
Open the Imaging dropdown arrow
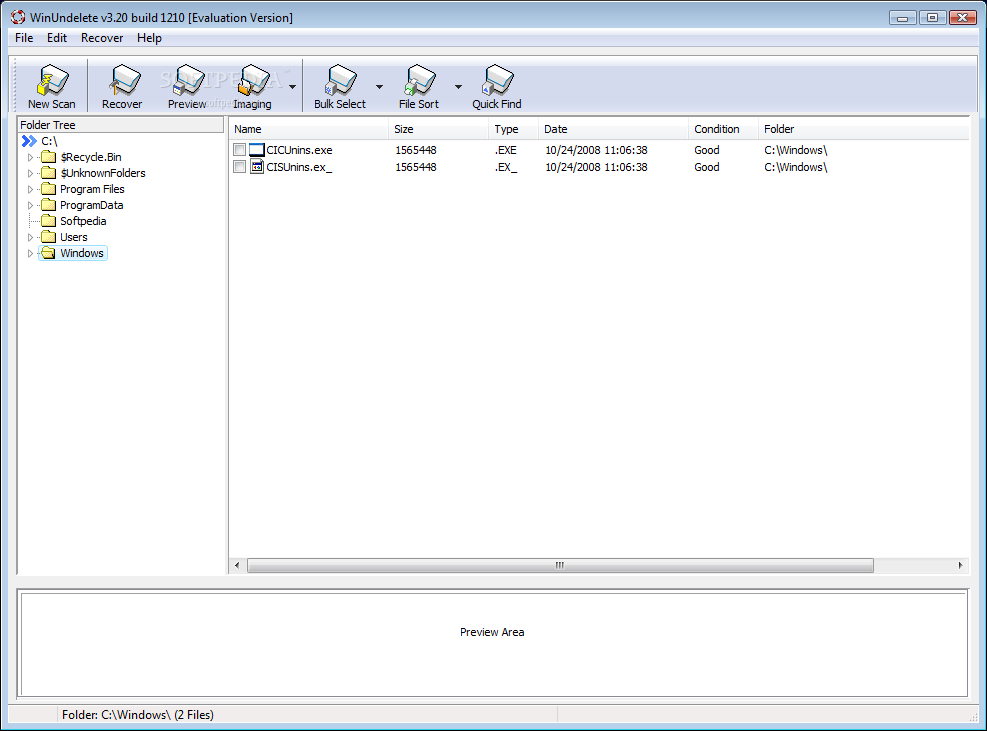pyautogui.click(x=293, y=87)
